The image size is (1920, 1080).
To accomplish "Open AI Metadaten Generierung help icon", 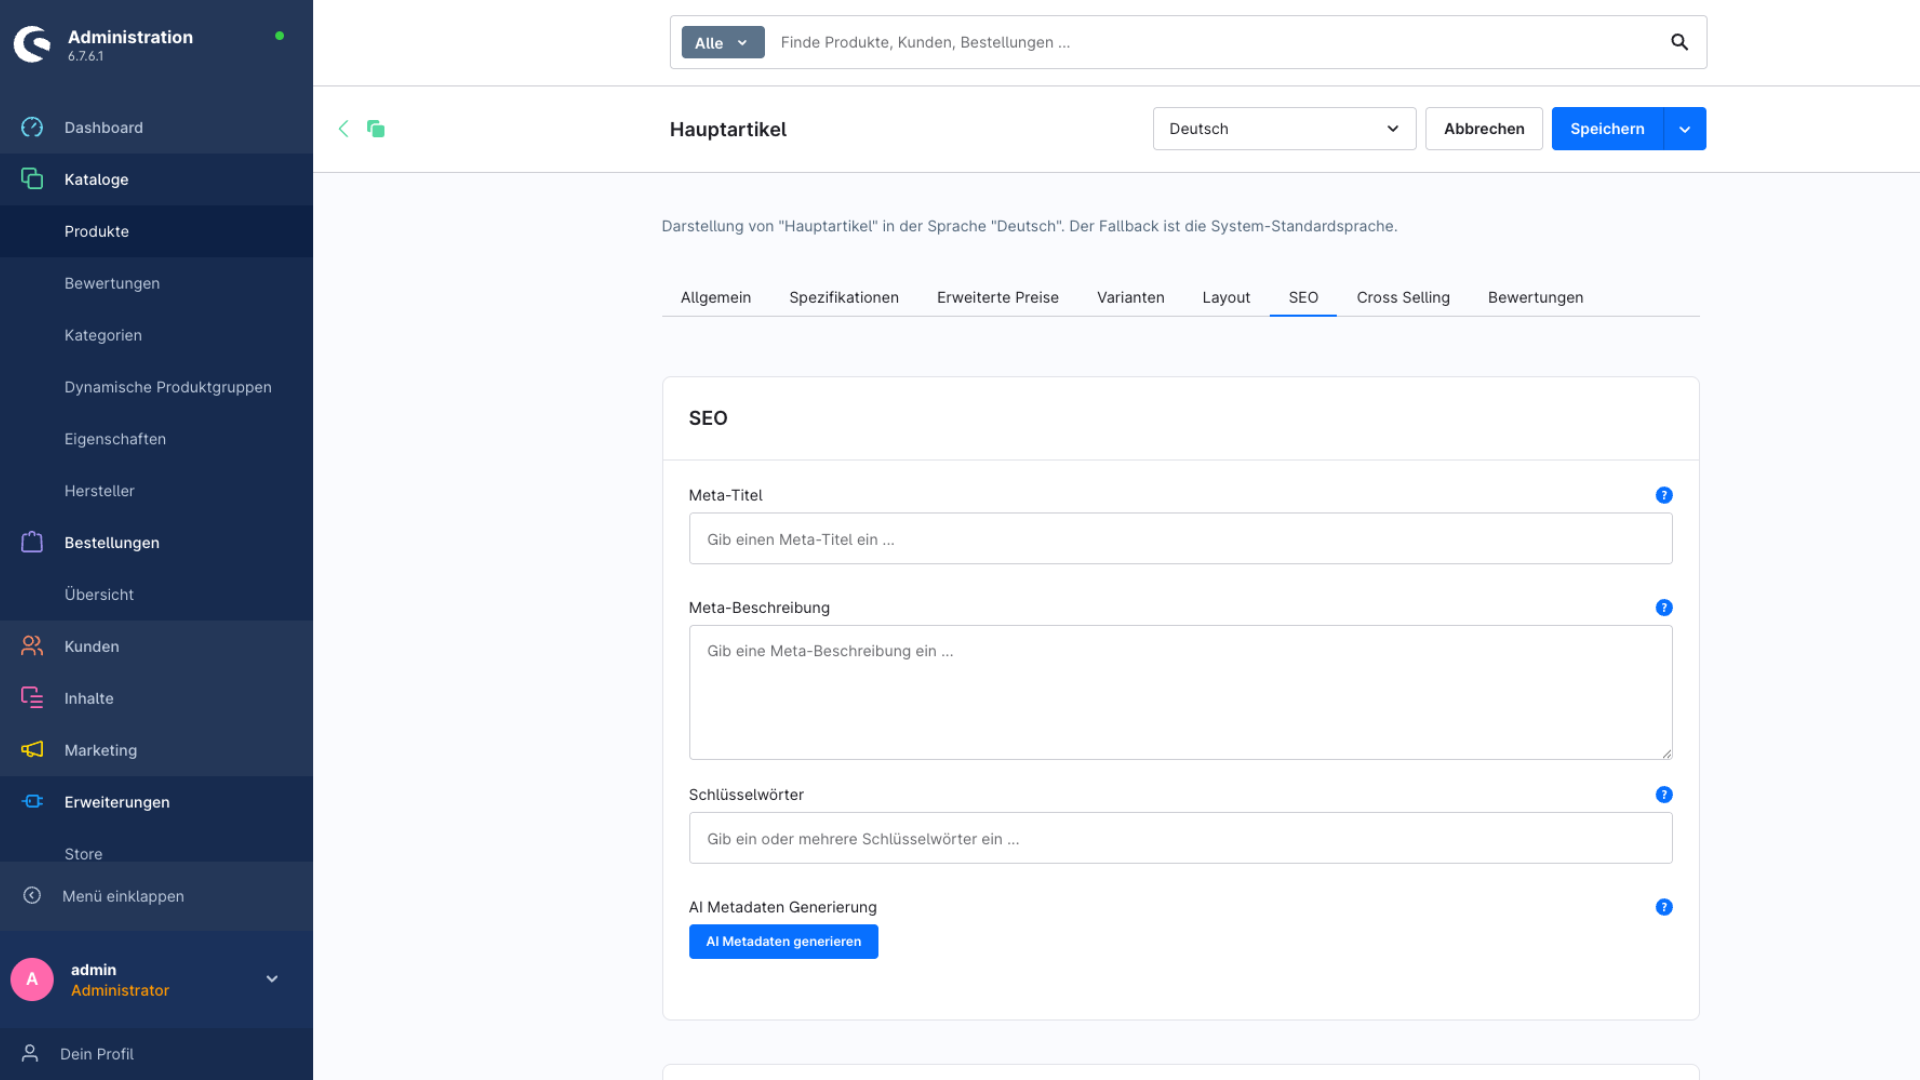I will tap(1664, 907).
